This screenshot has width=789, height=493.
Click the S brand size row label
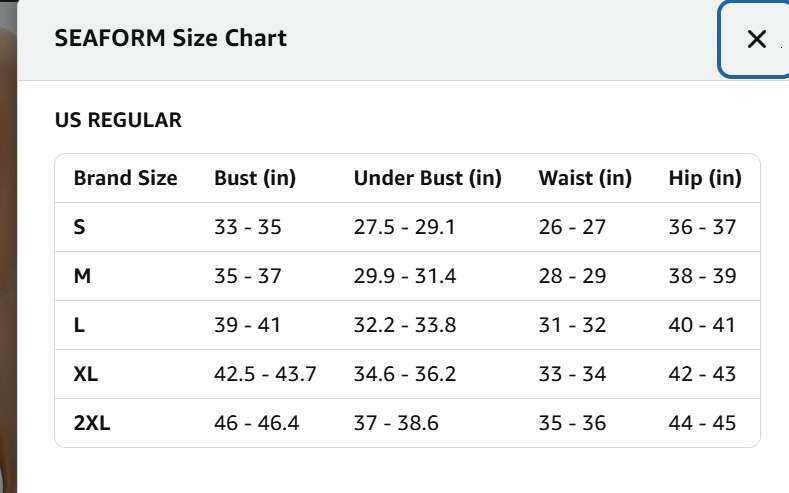pos(80,227)
